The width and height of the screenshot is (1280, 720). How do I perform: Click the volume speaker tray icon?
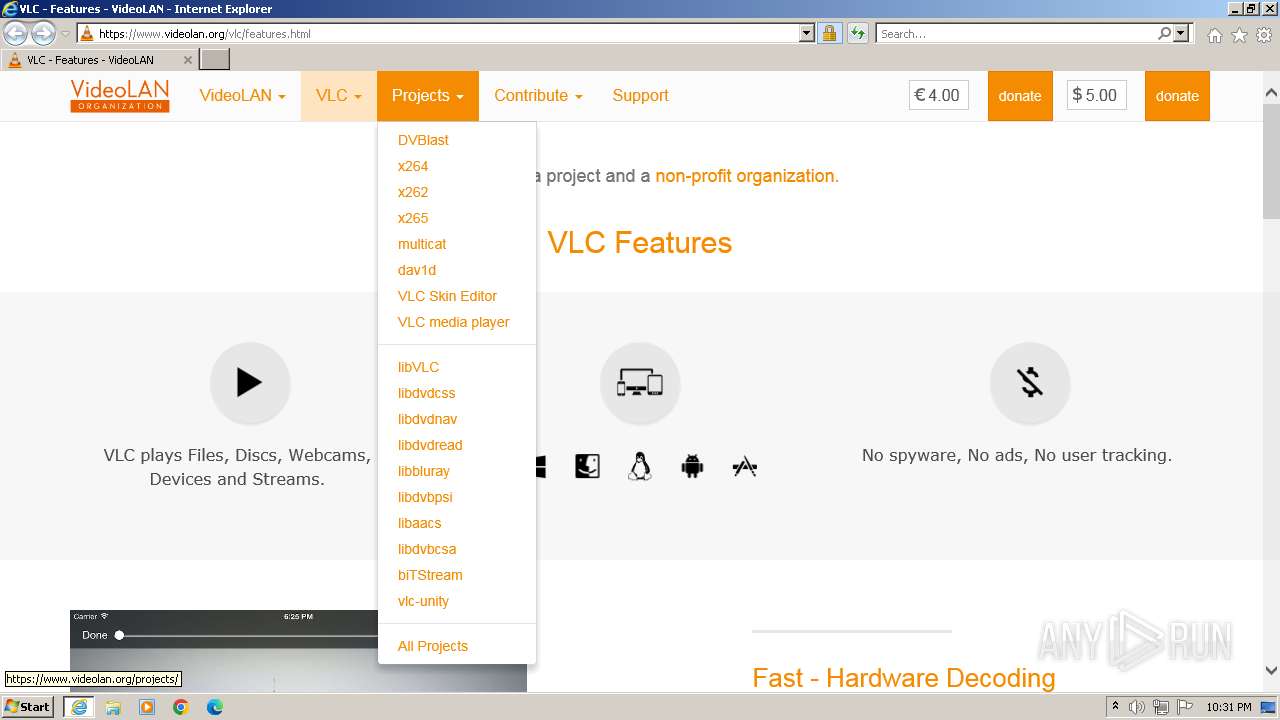(x=1137, y=707)
